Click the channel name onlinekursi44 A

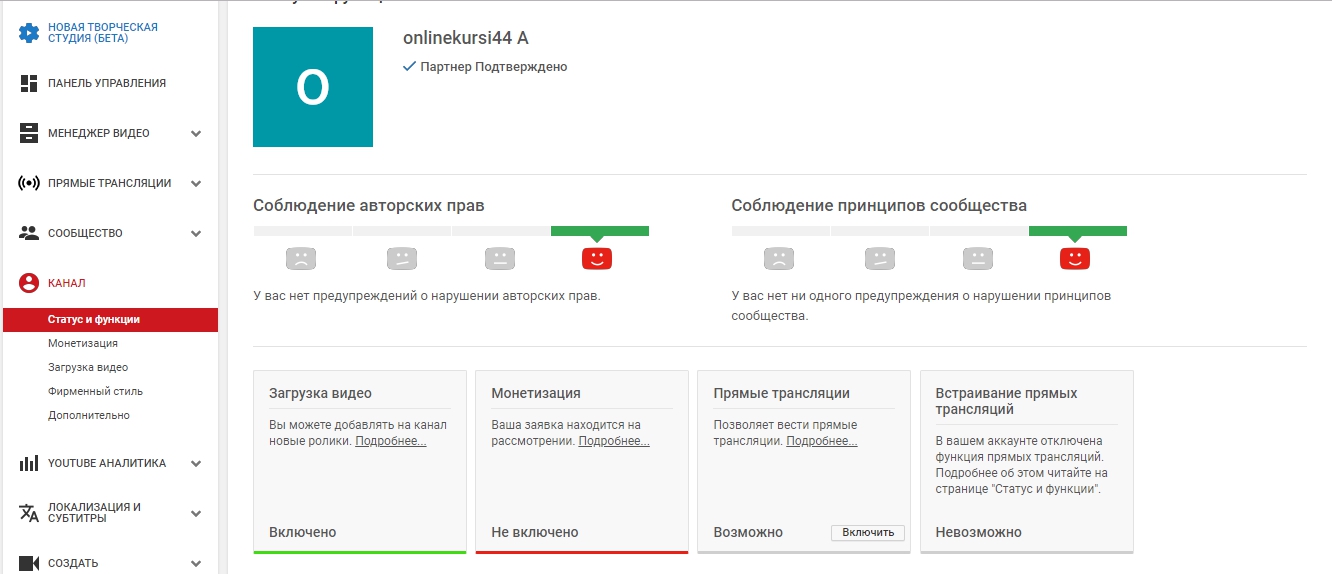[x=465, y=38]
